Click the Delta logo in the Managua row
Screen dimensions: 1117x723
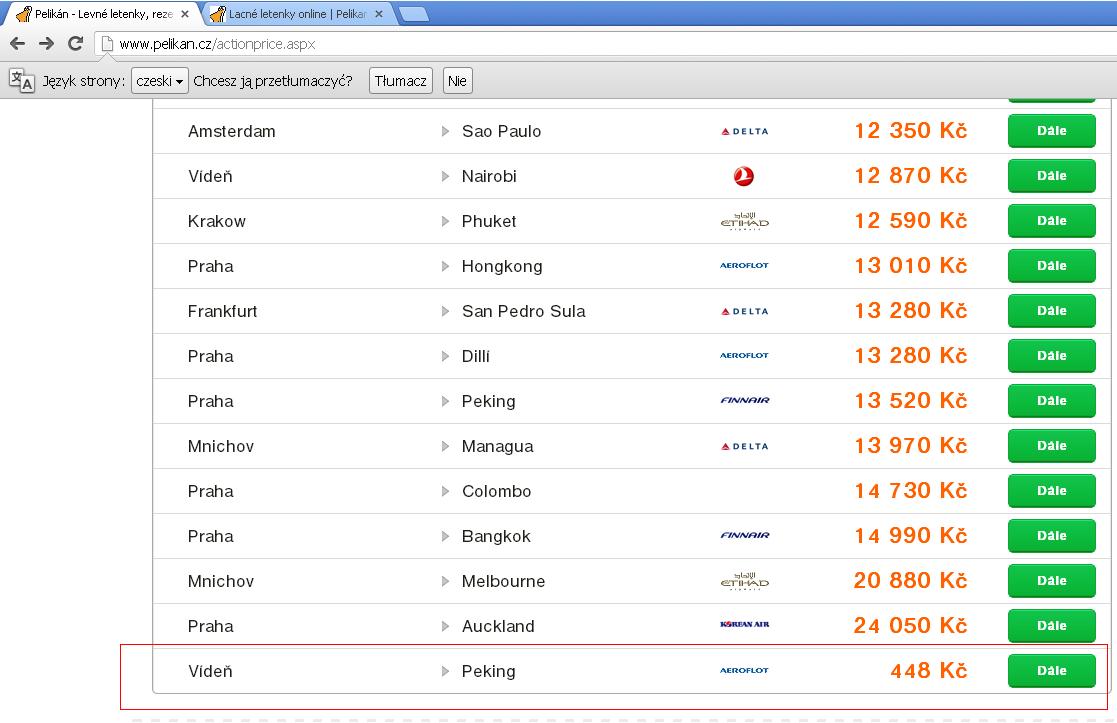744,447
